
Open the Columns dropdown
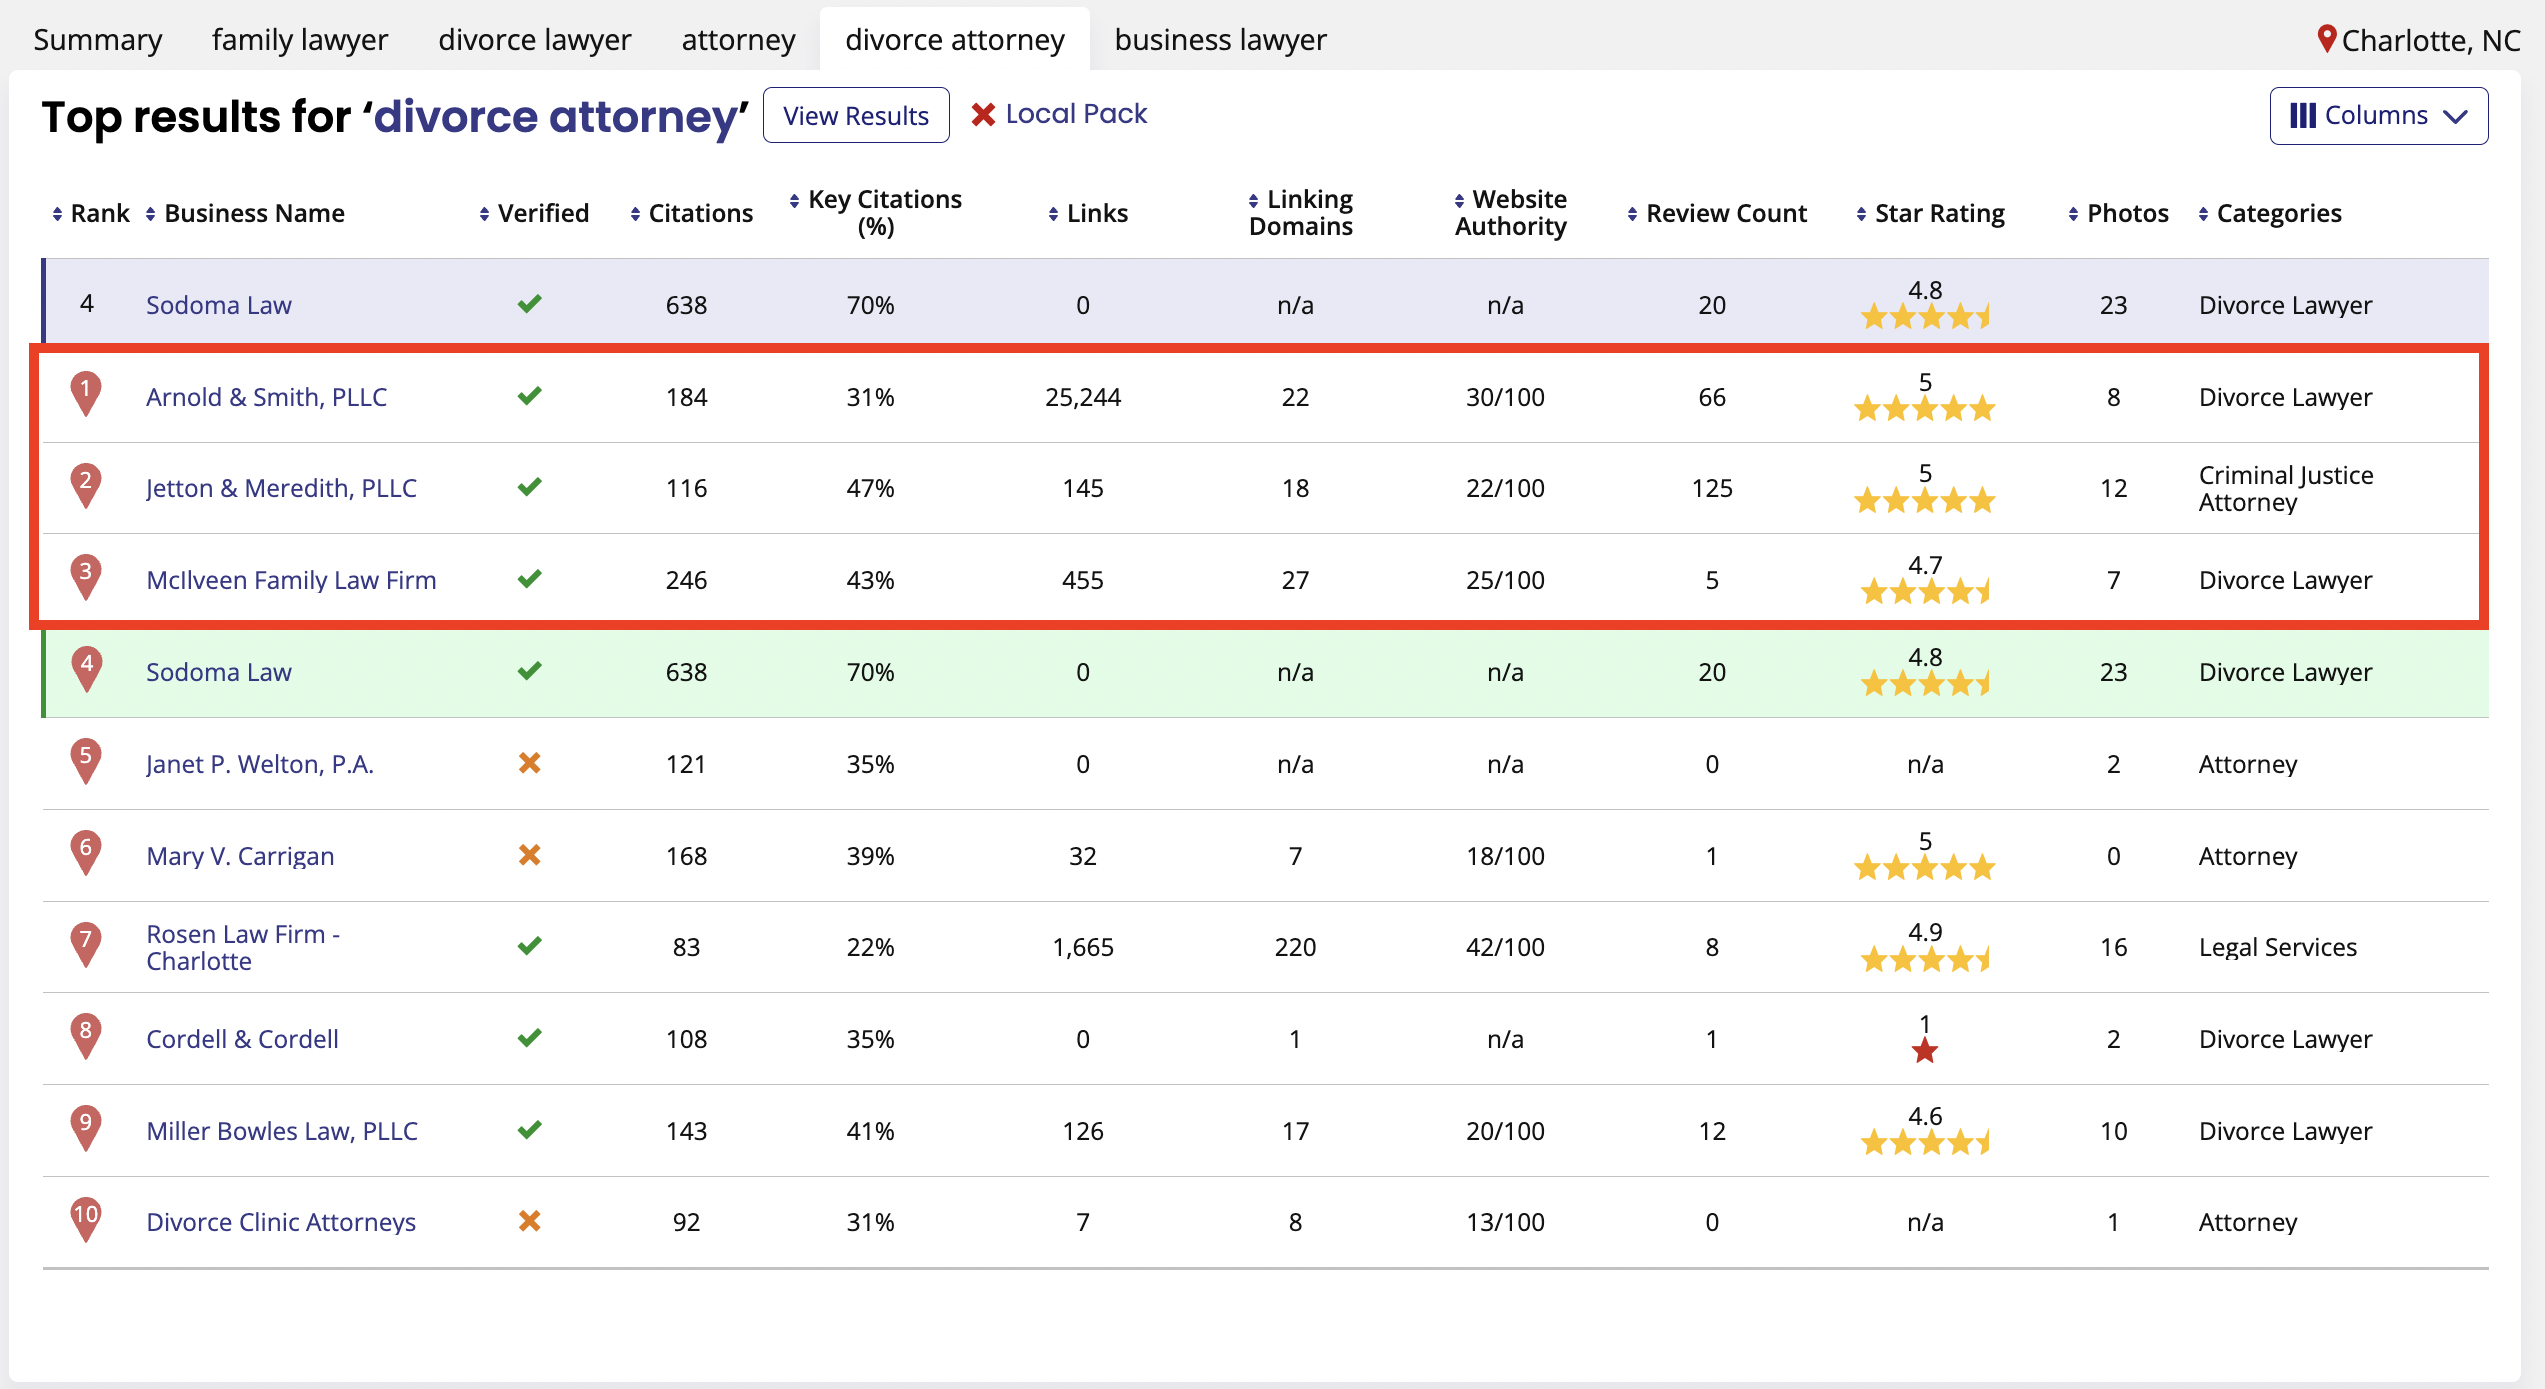click(2378, 116)
